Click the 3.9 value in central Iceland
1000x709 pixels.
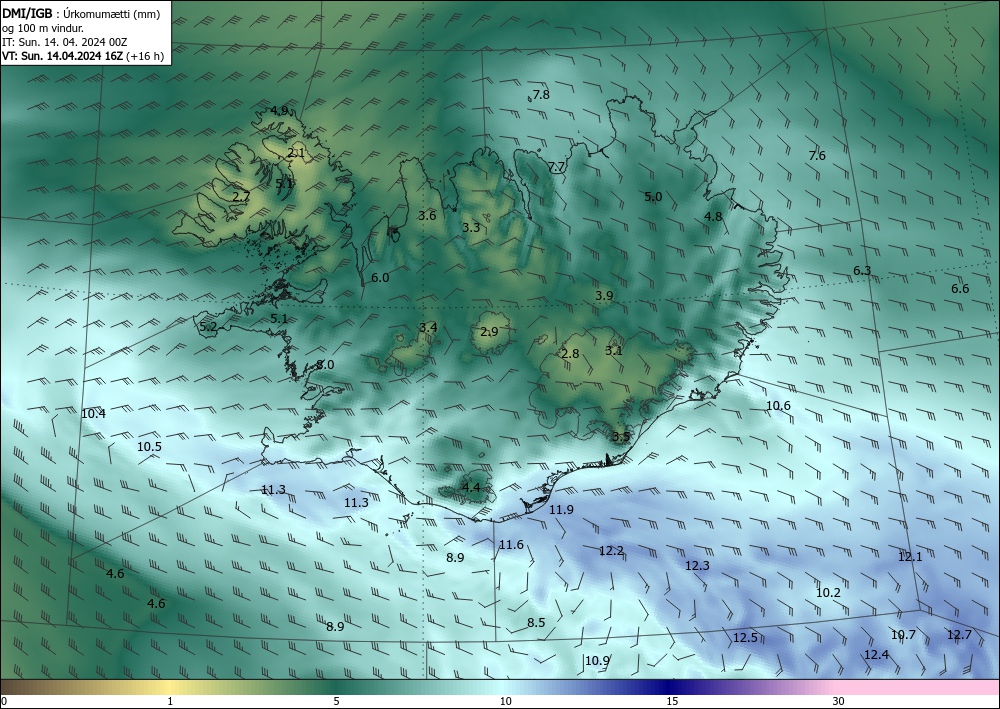pyautogui.click(x=604, y=295)
